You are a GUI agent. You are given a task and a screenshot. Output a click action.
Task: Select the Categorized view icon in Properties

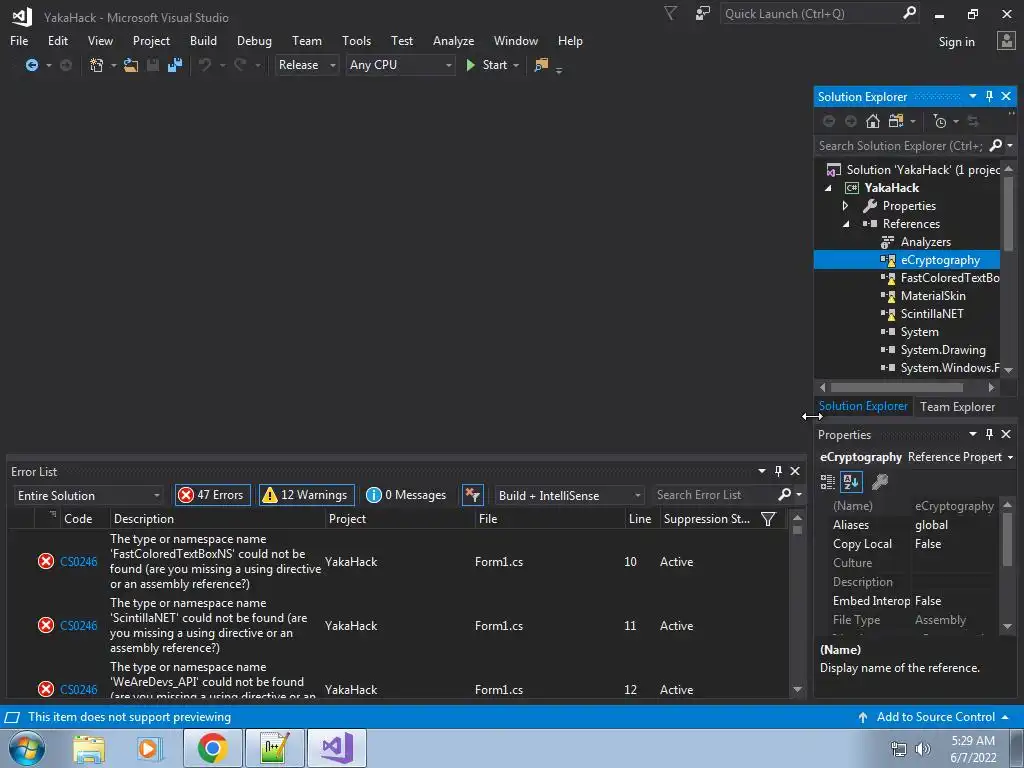coord(827,482)
